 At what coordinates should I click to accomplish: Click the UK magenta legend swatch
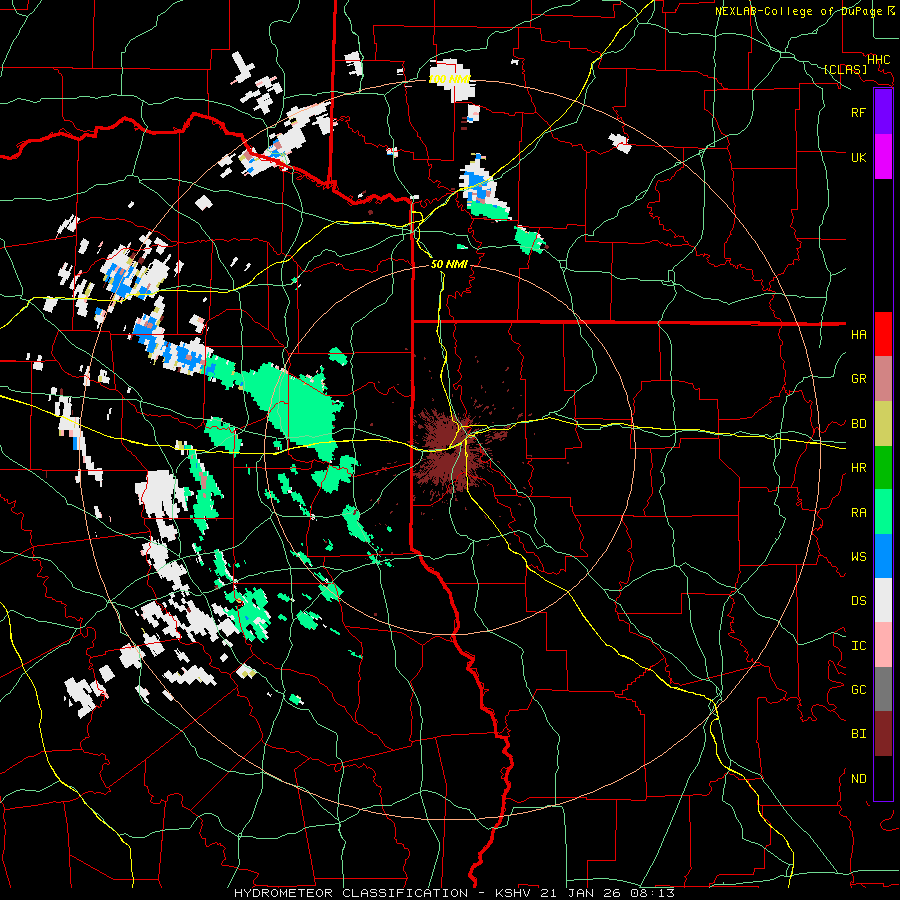[x=883, y=157]
